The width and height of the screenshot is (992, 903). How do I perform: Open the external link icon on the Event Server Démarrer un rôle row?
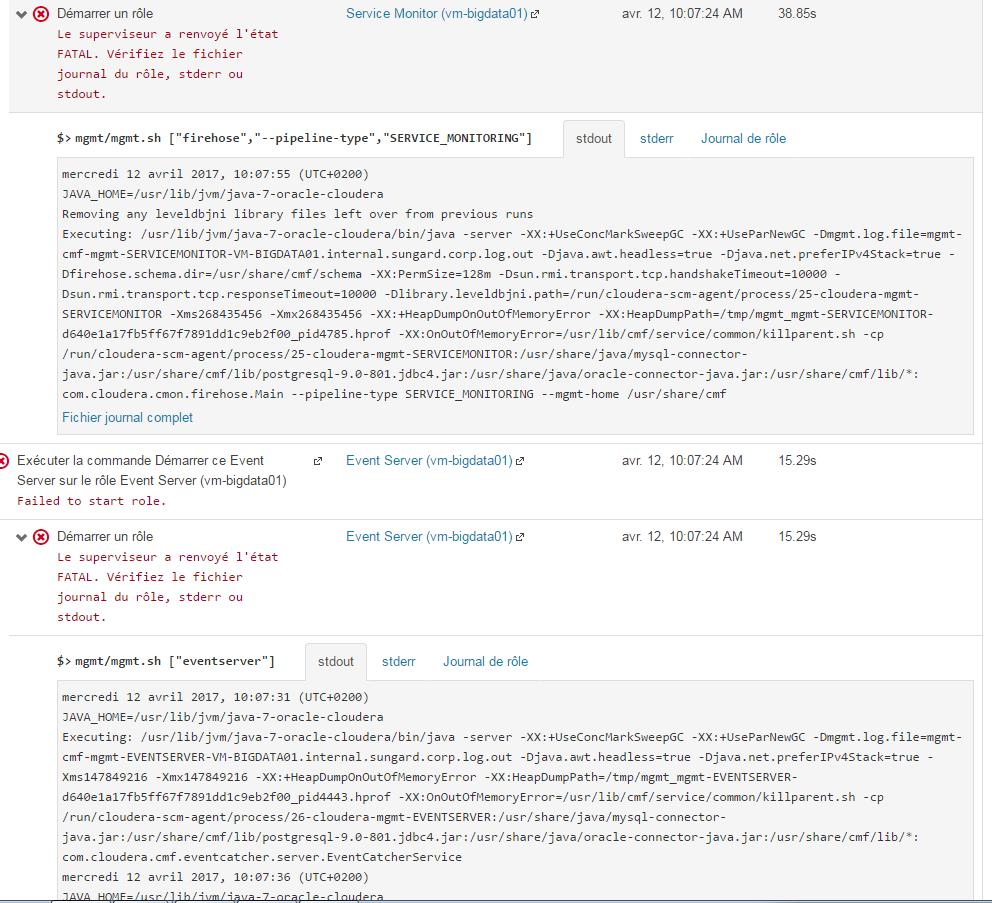[520, 538]
